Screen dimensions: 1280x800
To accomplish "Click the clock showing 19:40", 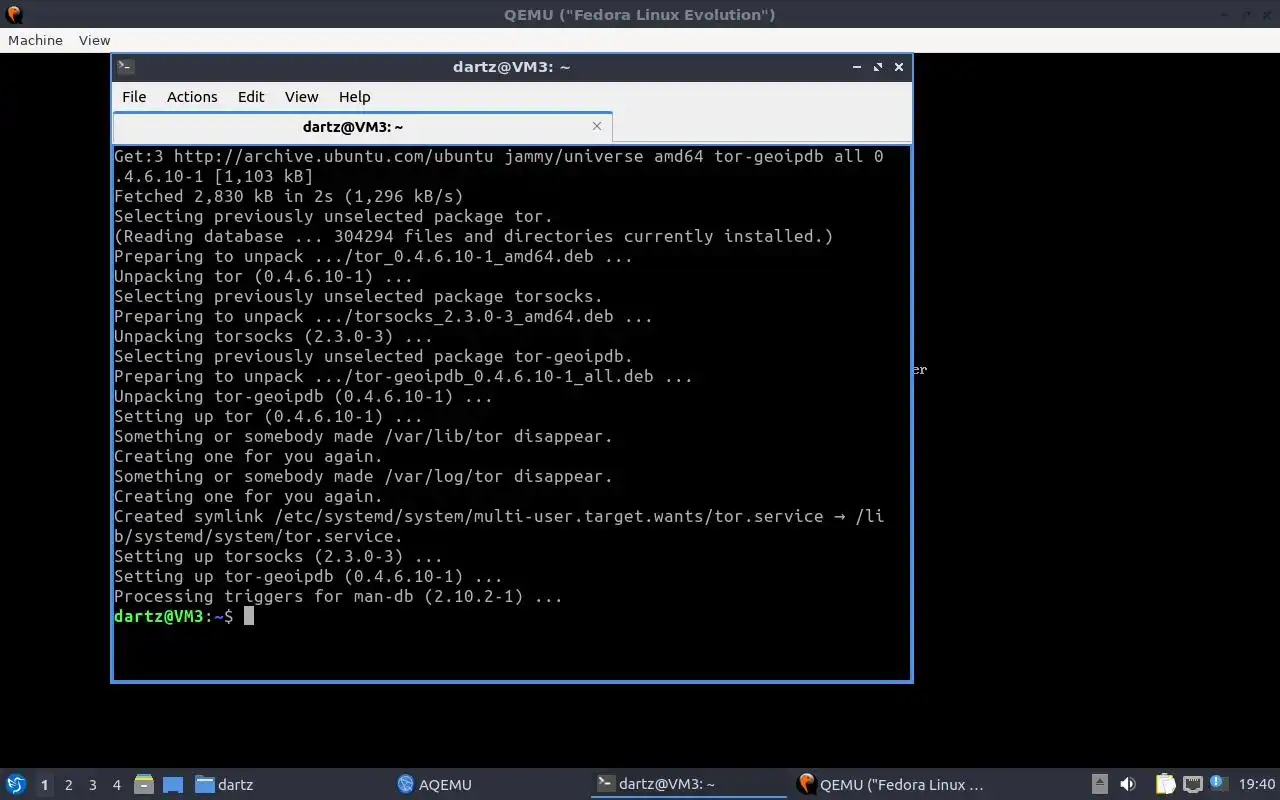I will click(1256, 785).
